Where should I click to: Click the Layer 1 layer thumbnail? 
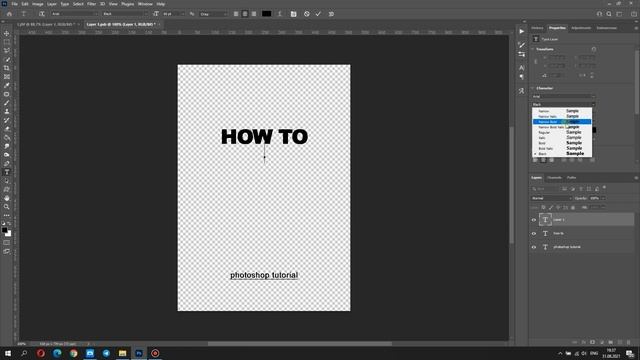(x=545, y=220)
